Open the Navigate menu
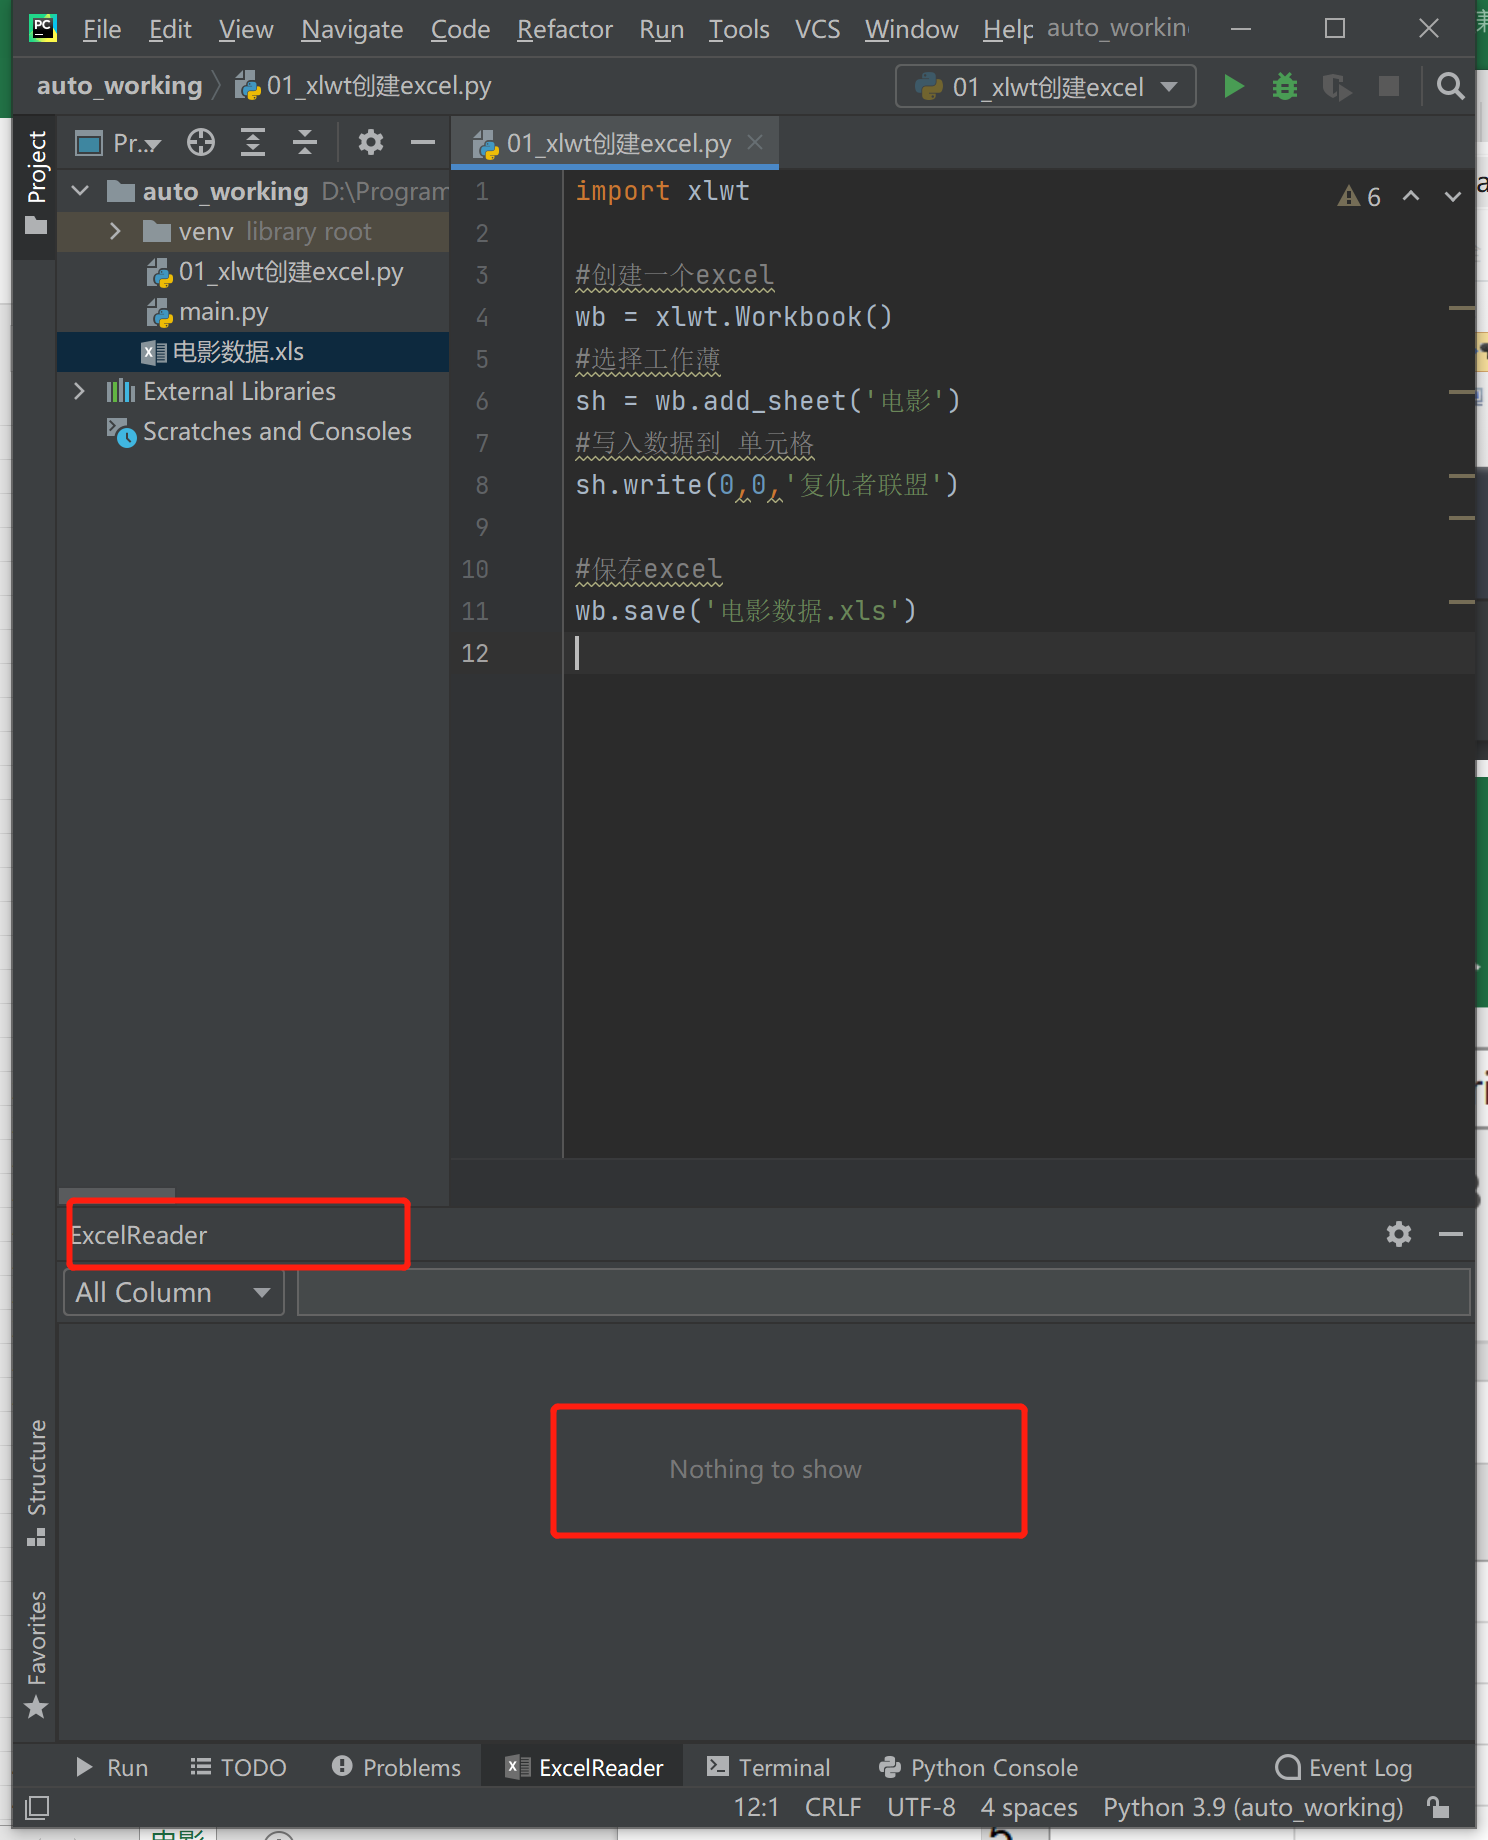The height and width of the screenshot is (1840, 1488). pyautogui.click(x=352, y=29)
